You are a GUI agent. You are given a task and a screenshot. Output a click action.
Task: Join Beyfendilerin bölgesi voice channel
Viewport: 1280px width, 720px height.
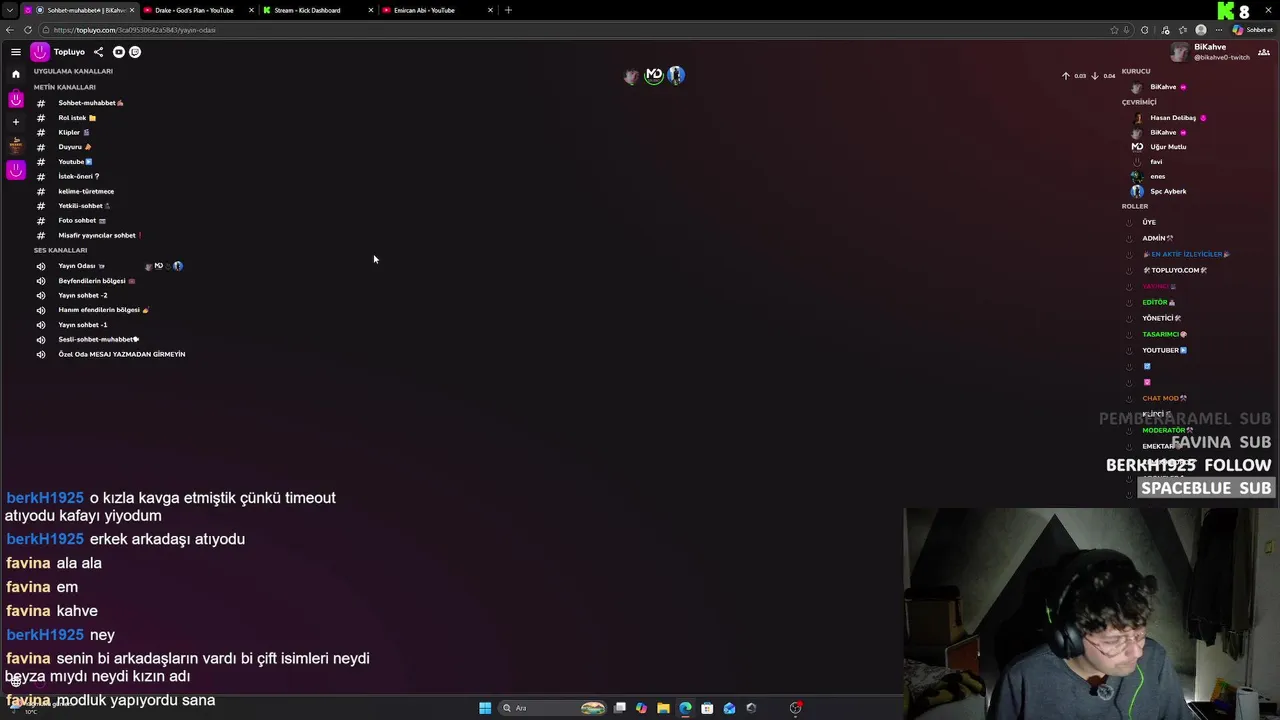(x=96, y=281)
